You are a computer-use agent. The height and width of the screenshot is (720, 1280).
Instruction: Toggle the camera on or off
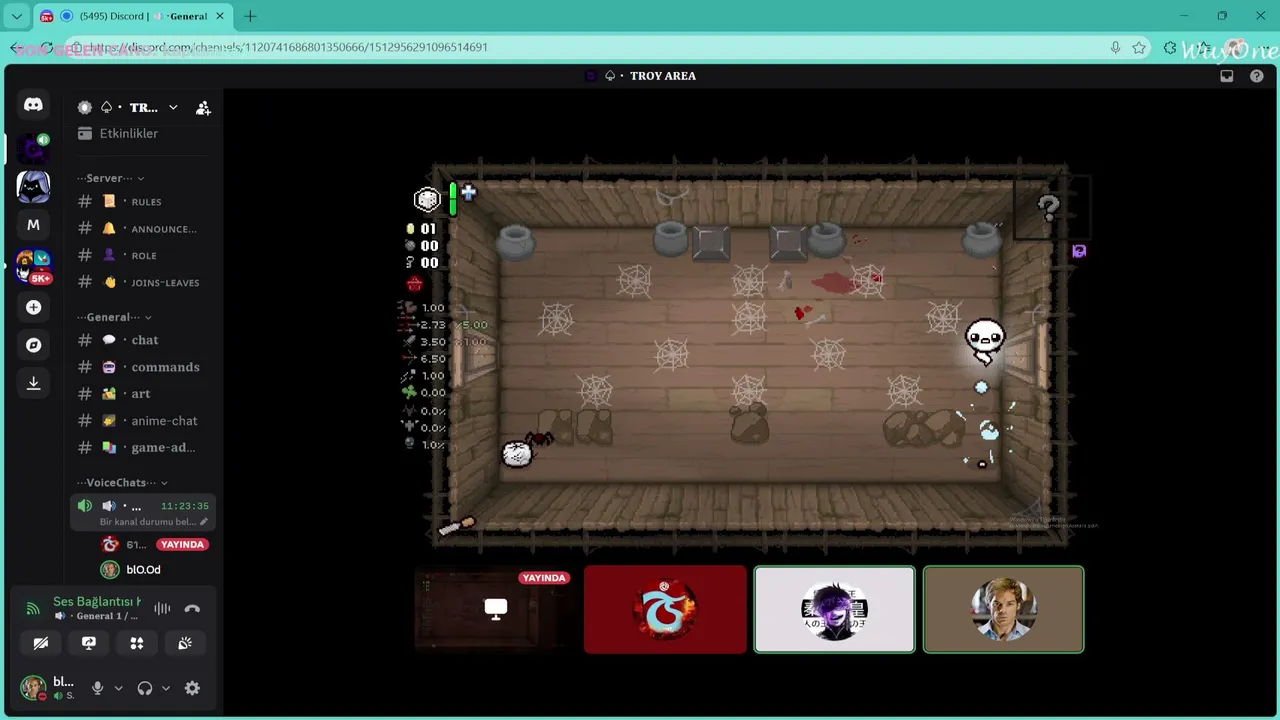pyautogui.click(x=41, y=644)
